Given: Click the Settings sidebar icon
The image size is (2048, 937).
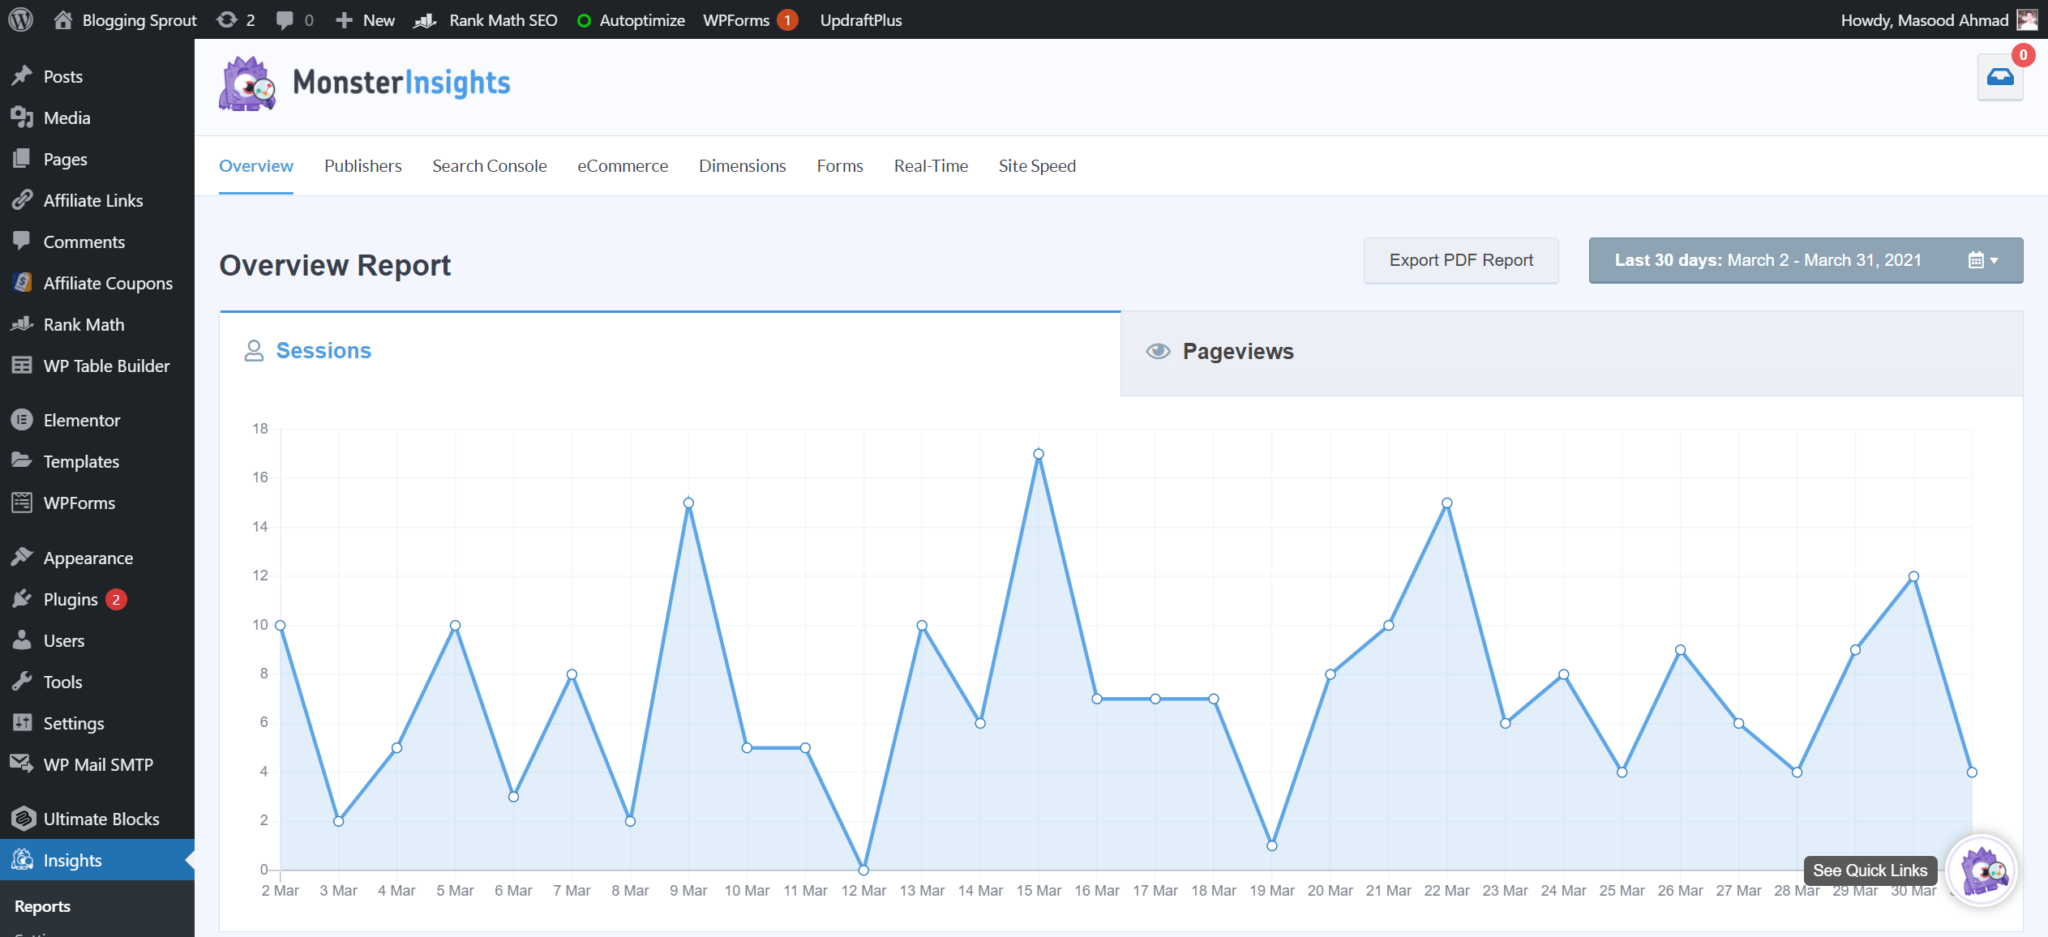Looking at the screenshot, I should point(22,723).
